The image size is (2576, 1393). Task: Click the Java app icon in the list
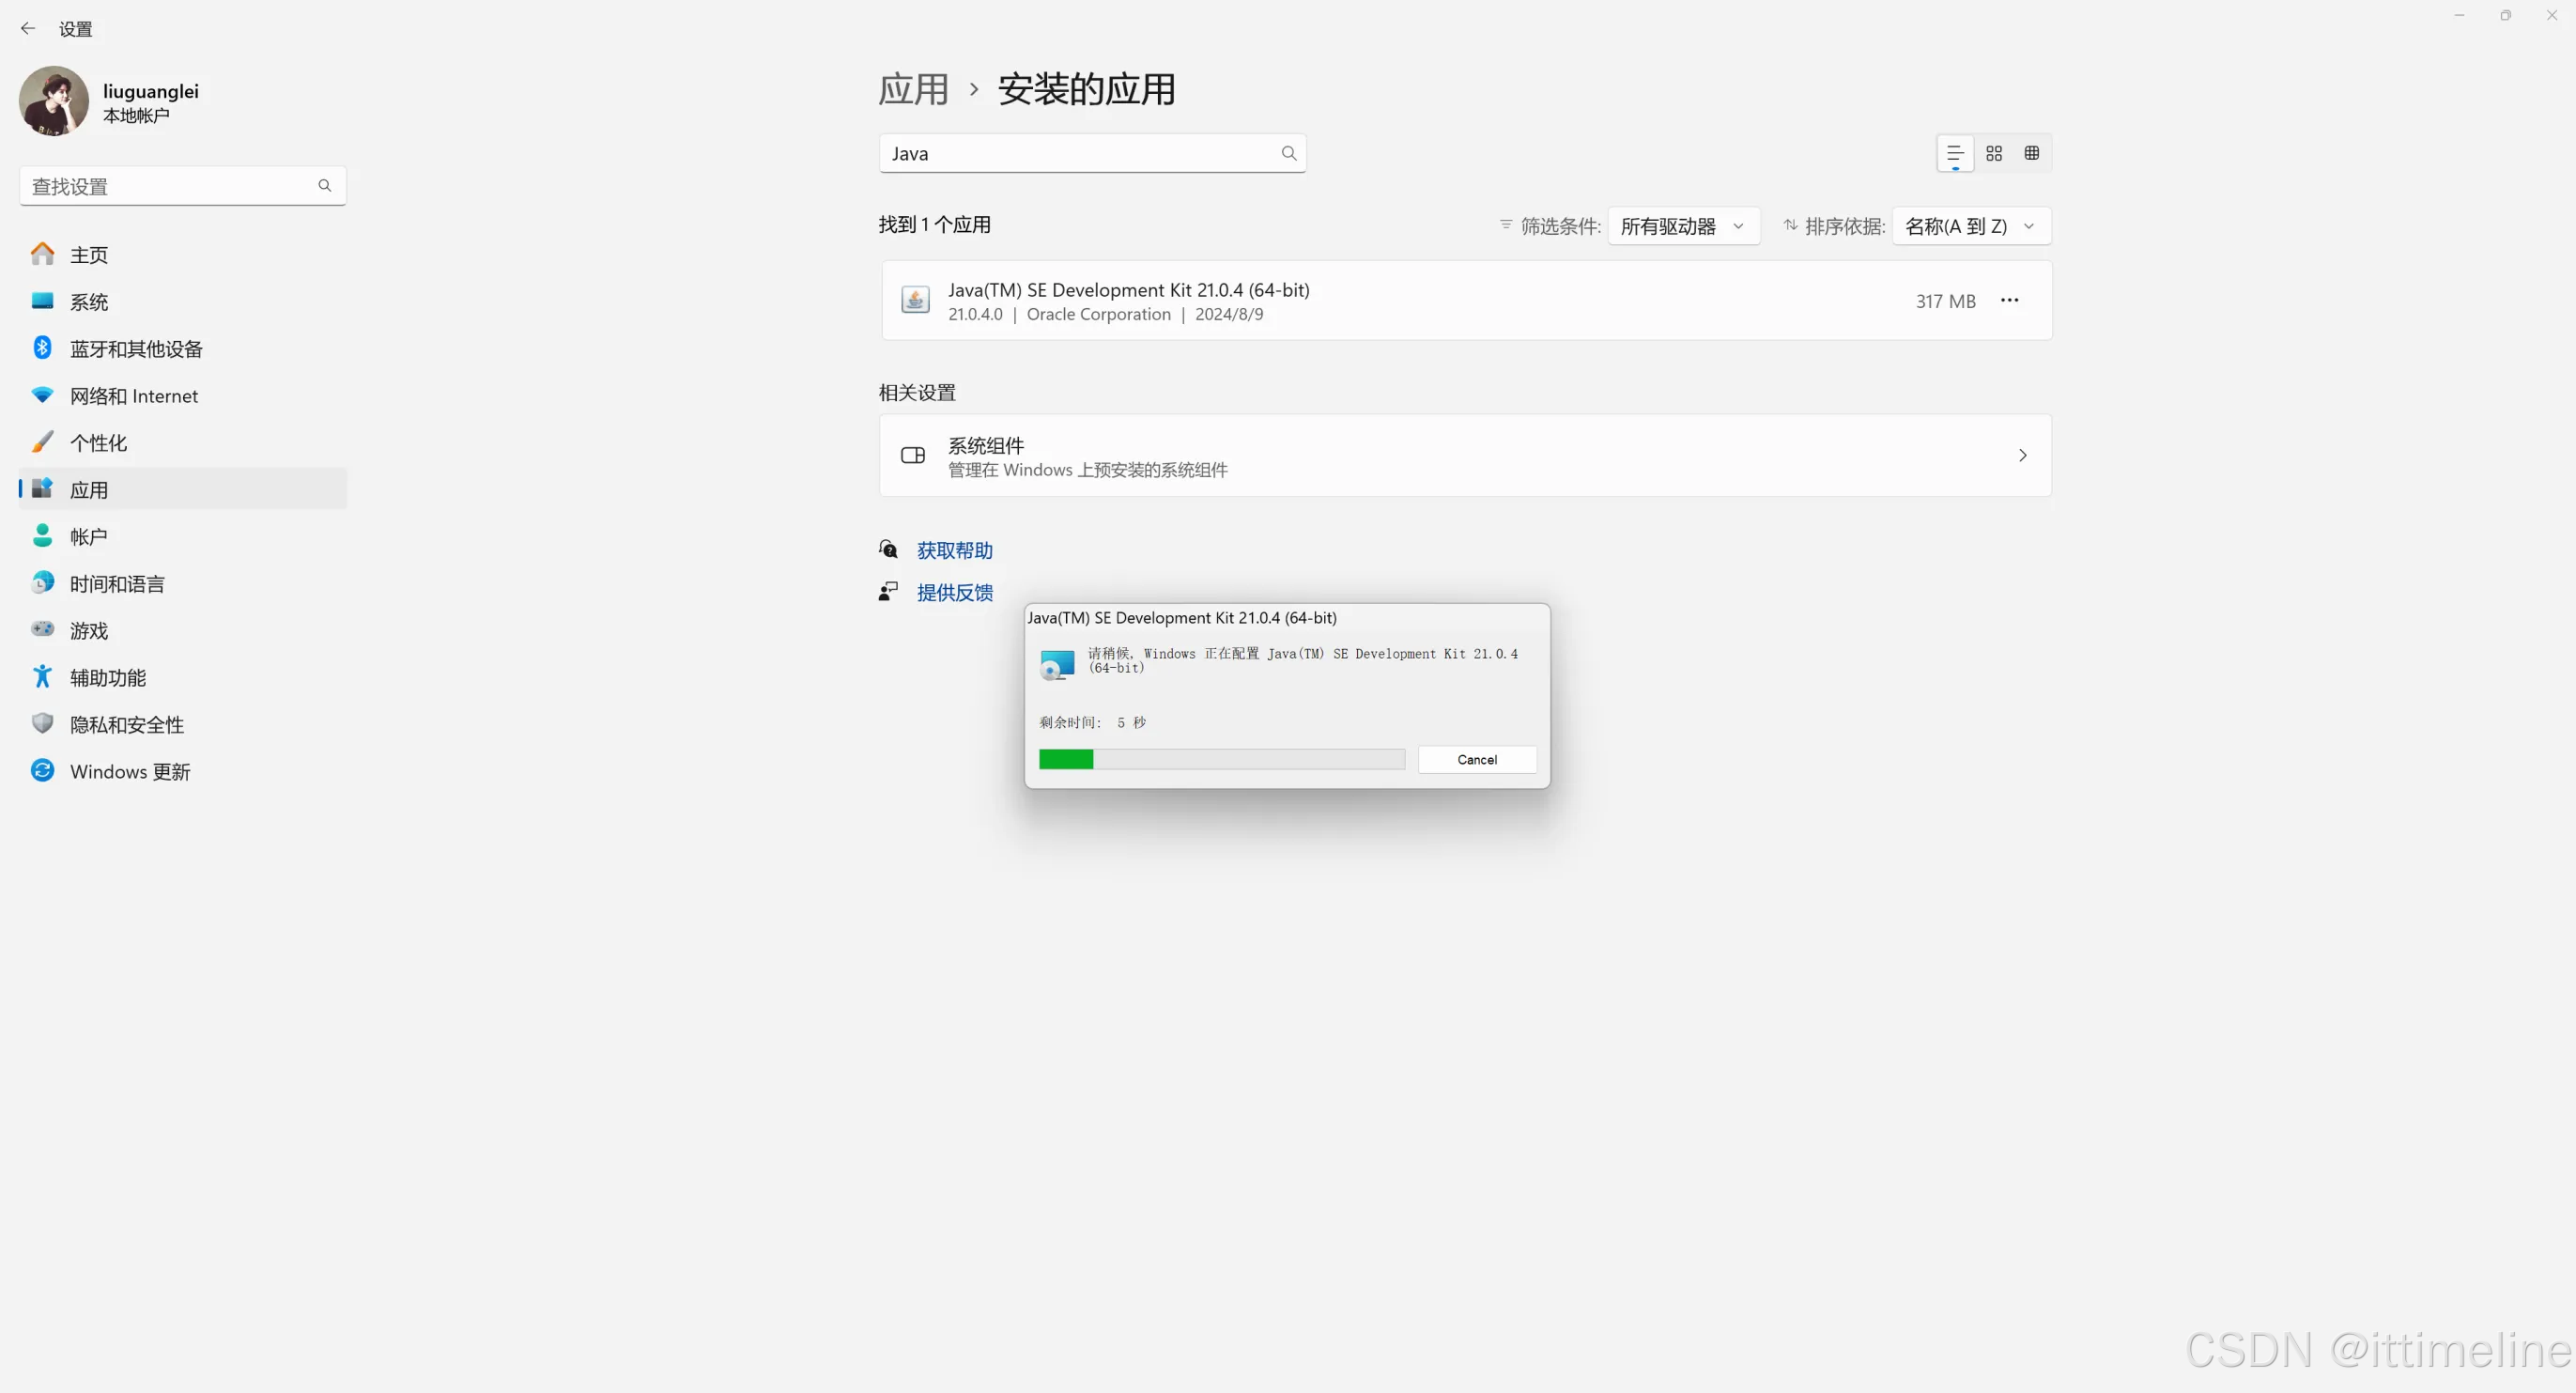915,300
